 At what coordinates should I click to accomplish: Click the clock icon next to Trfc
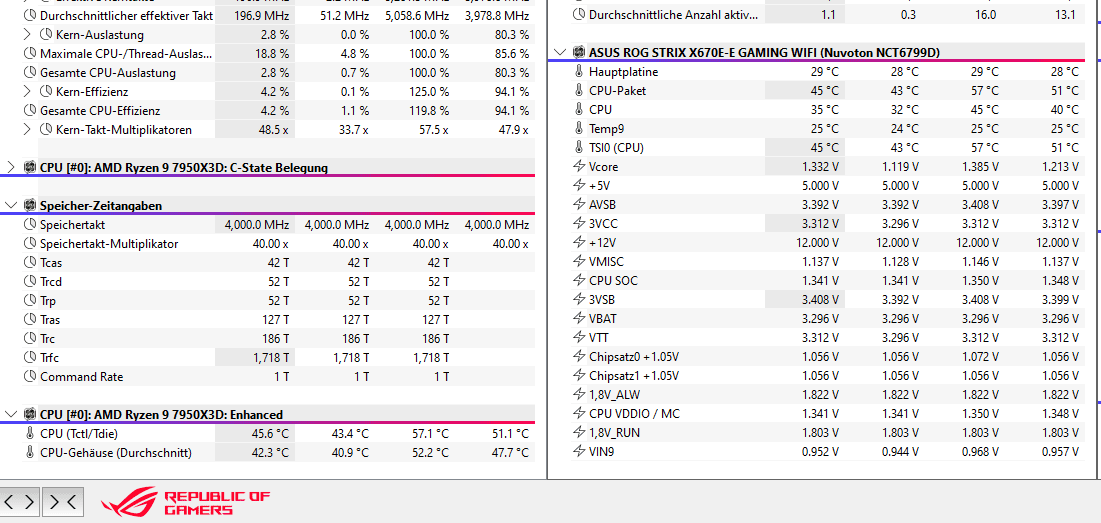point(29,357)
